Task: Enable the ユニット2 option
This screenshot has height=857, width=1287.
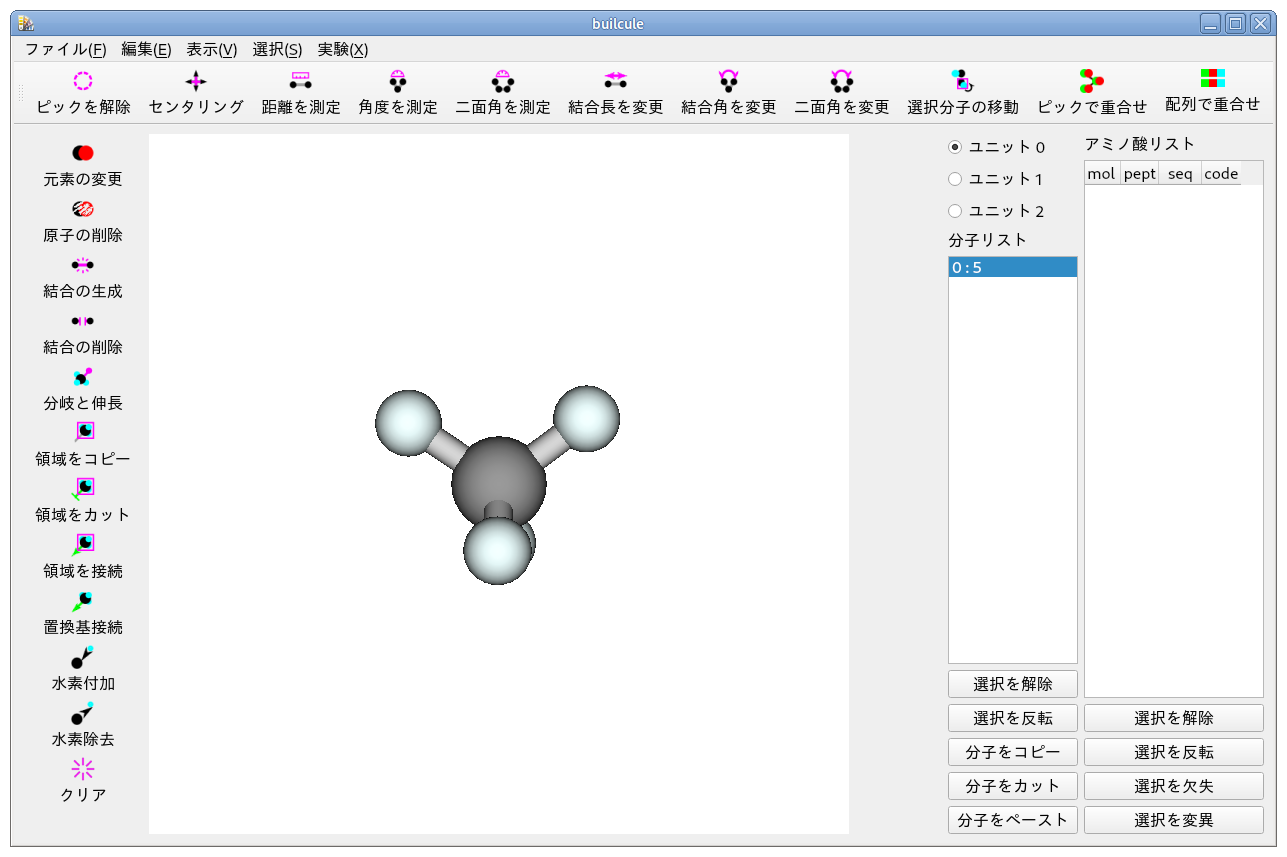Action: [x=955, y=211]
